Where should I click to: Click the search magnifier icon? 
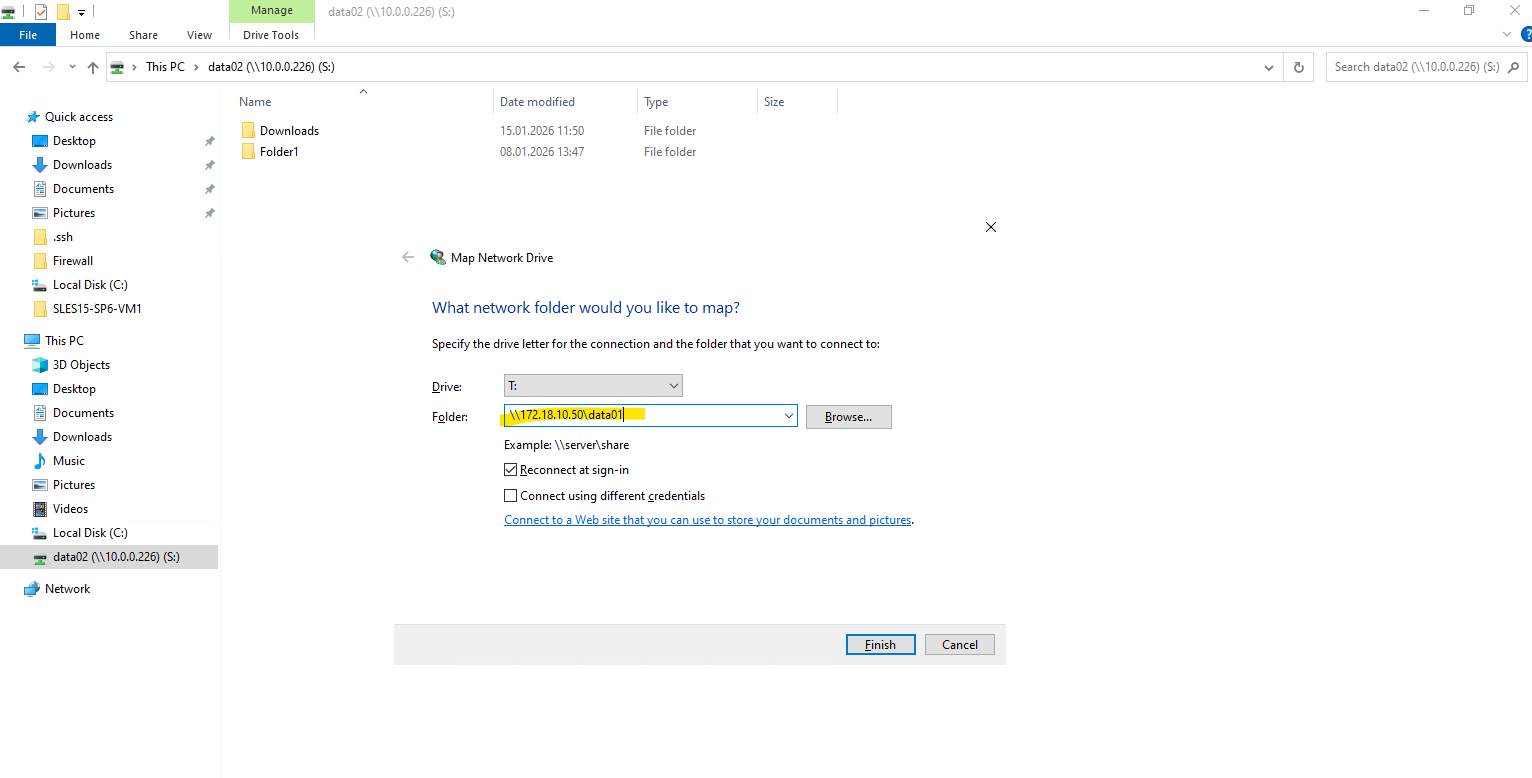(1514, 67)
